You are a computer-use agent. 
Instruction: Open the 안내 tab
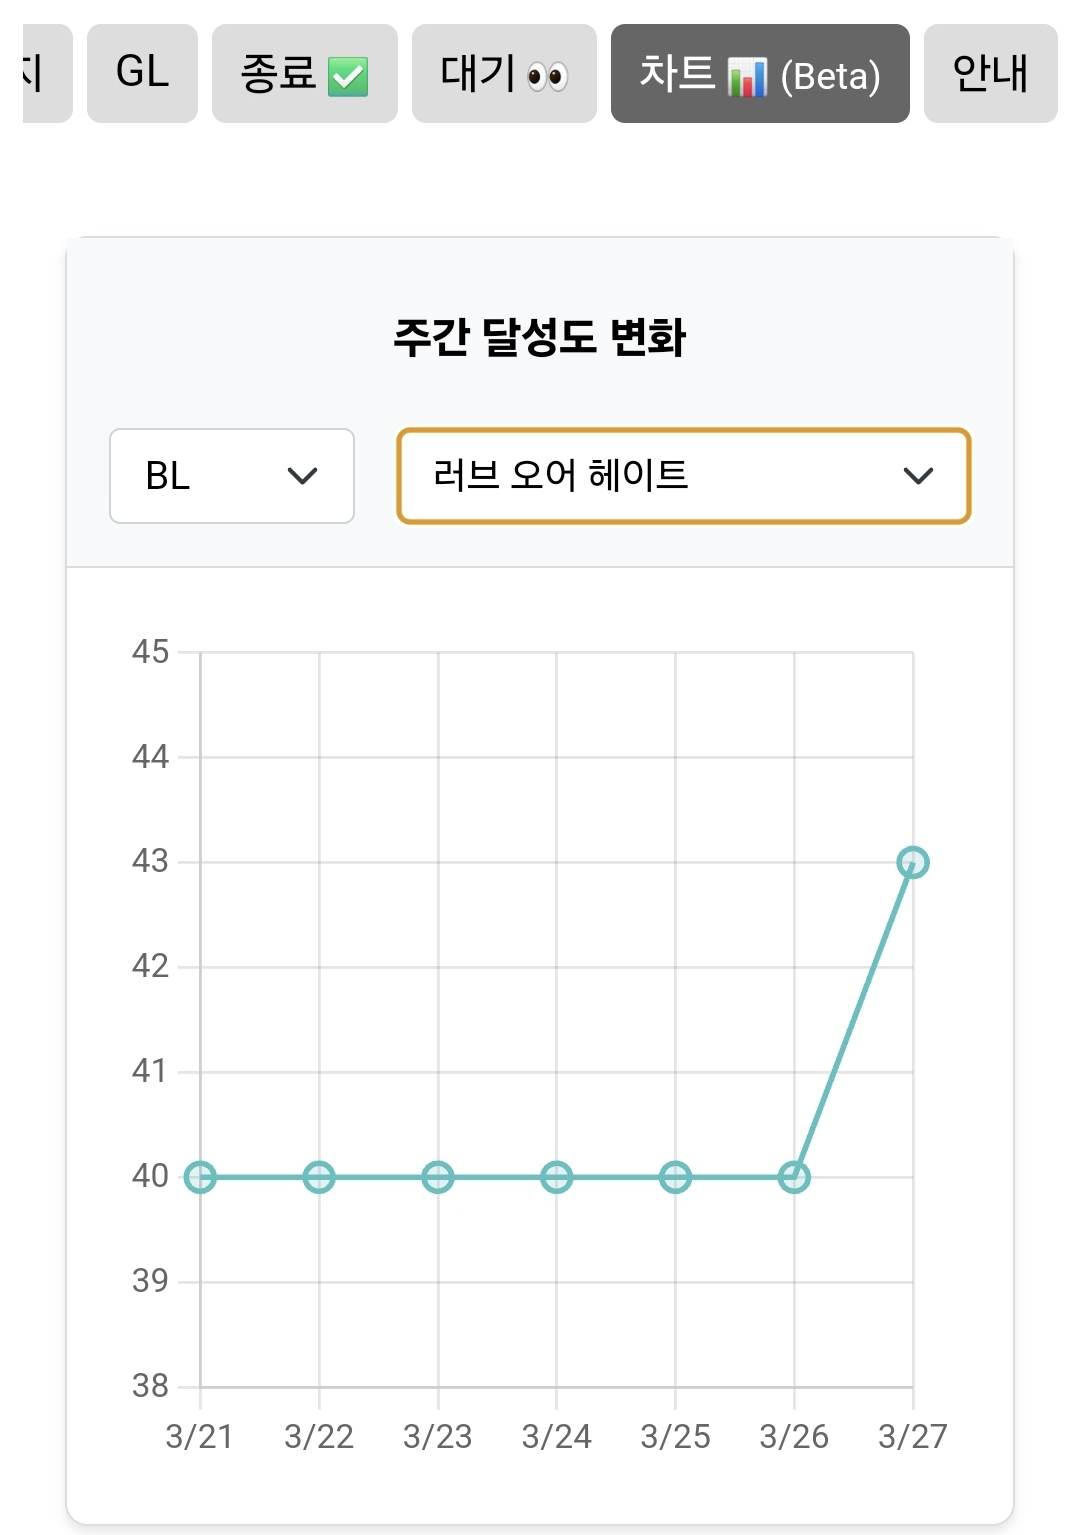990,73
